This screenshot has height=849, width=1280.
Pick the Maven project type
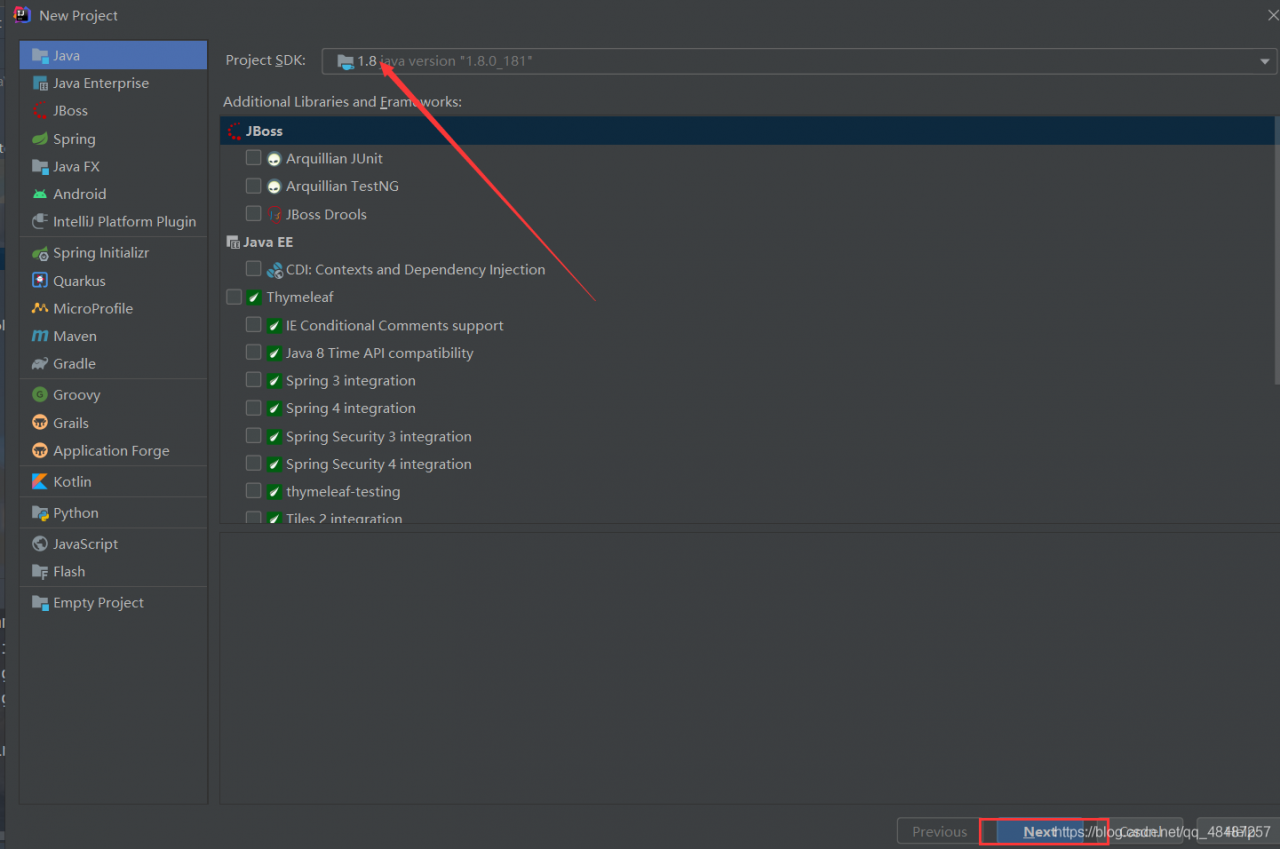tap(113, 336)
